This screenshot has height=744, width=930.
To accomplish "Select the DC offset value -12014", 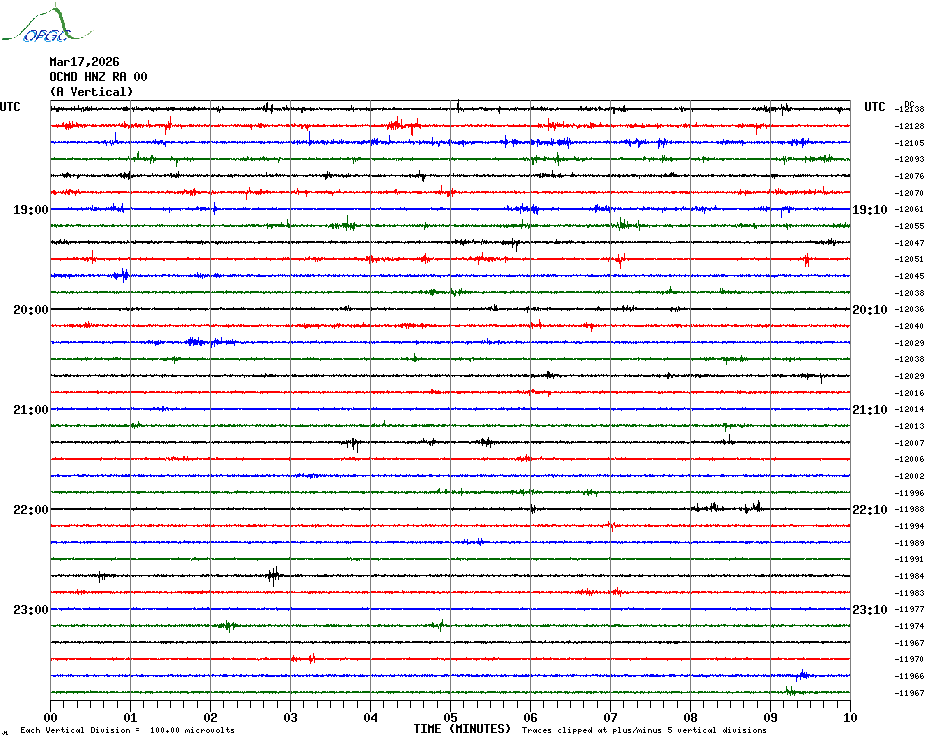I will pos(910,409).
